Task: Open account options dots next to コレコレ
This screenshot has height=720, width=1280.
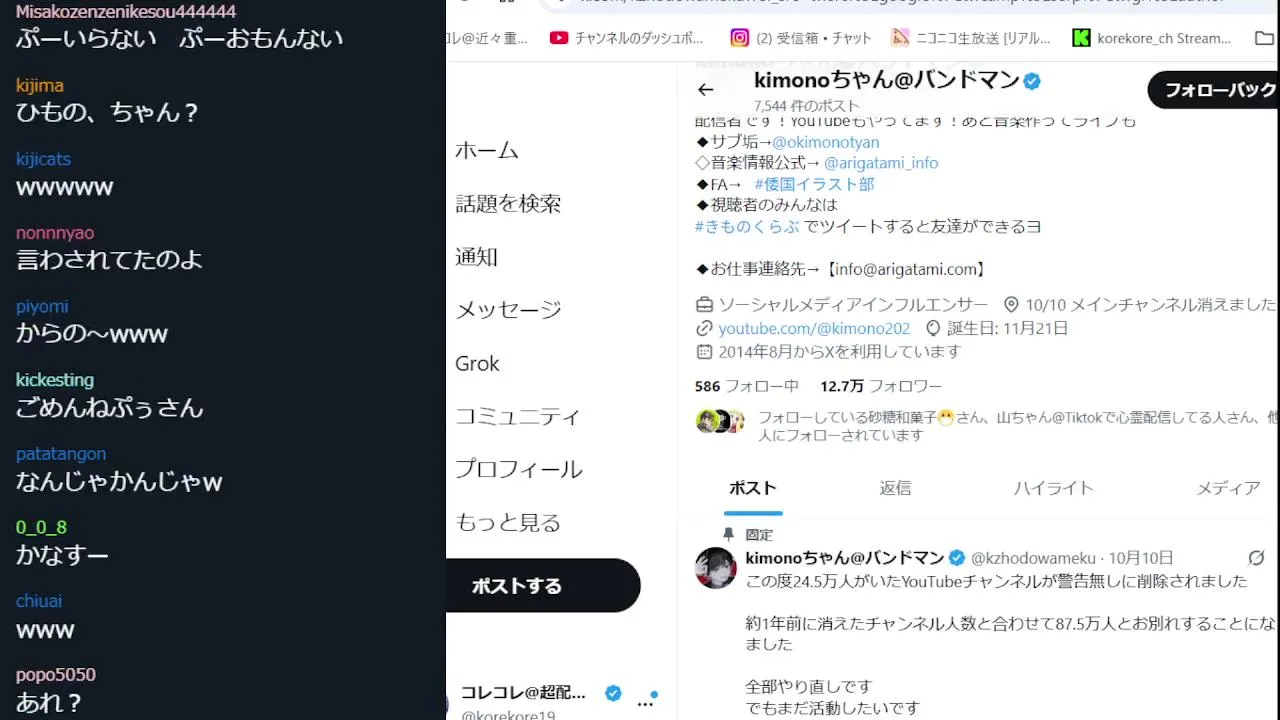Action: click(645, 703)
